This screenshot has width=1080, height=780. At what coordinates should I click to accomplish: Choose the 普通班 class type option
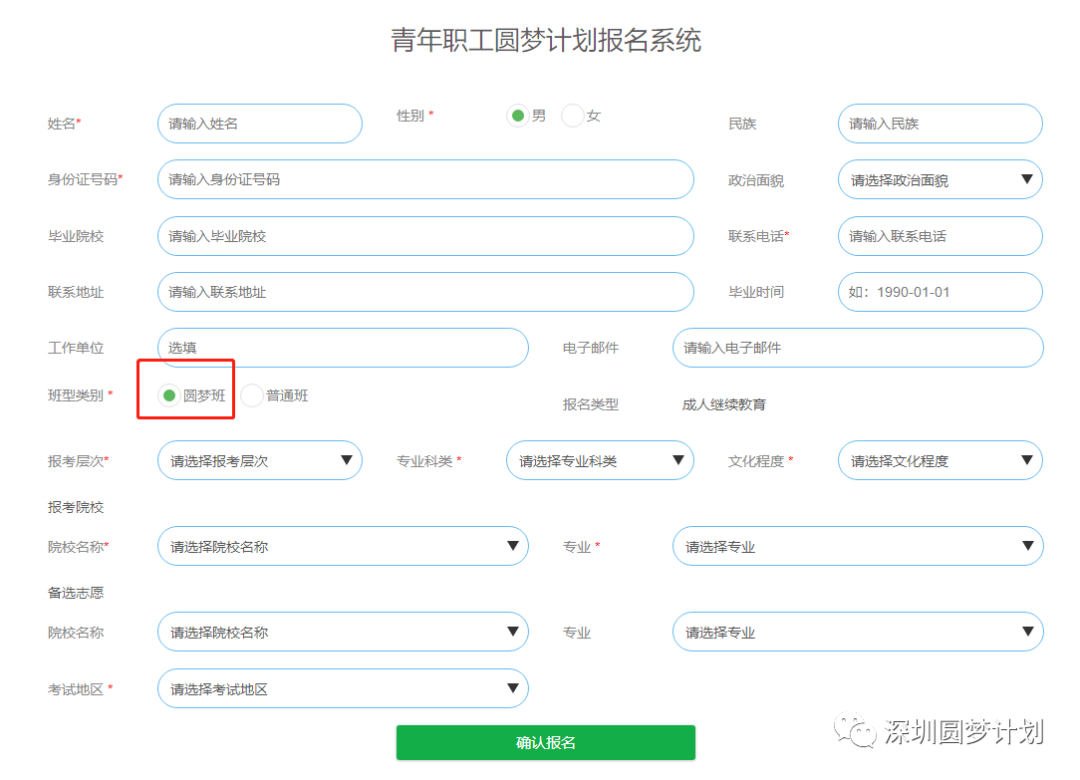tap(252, 395)
